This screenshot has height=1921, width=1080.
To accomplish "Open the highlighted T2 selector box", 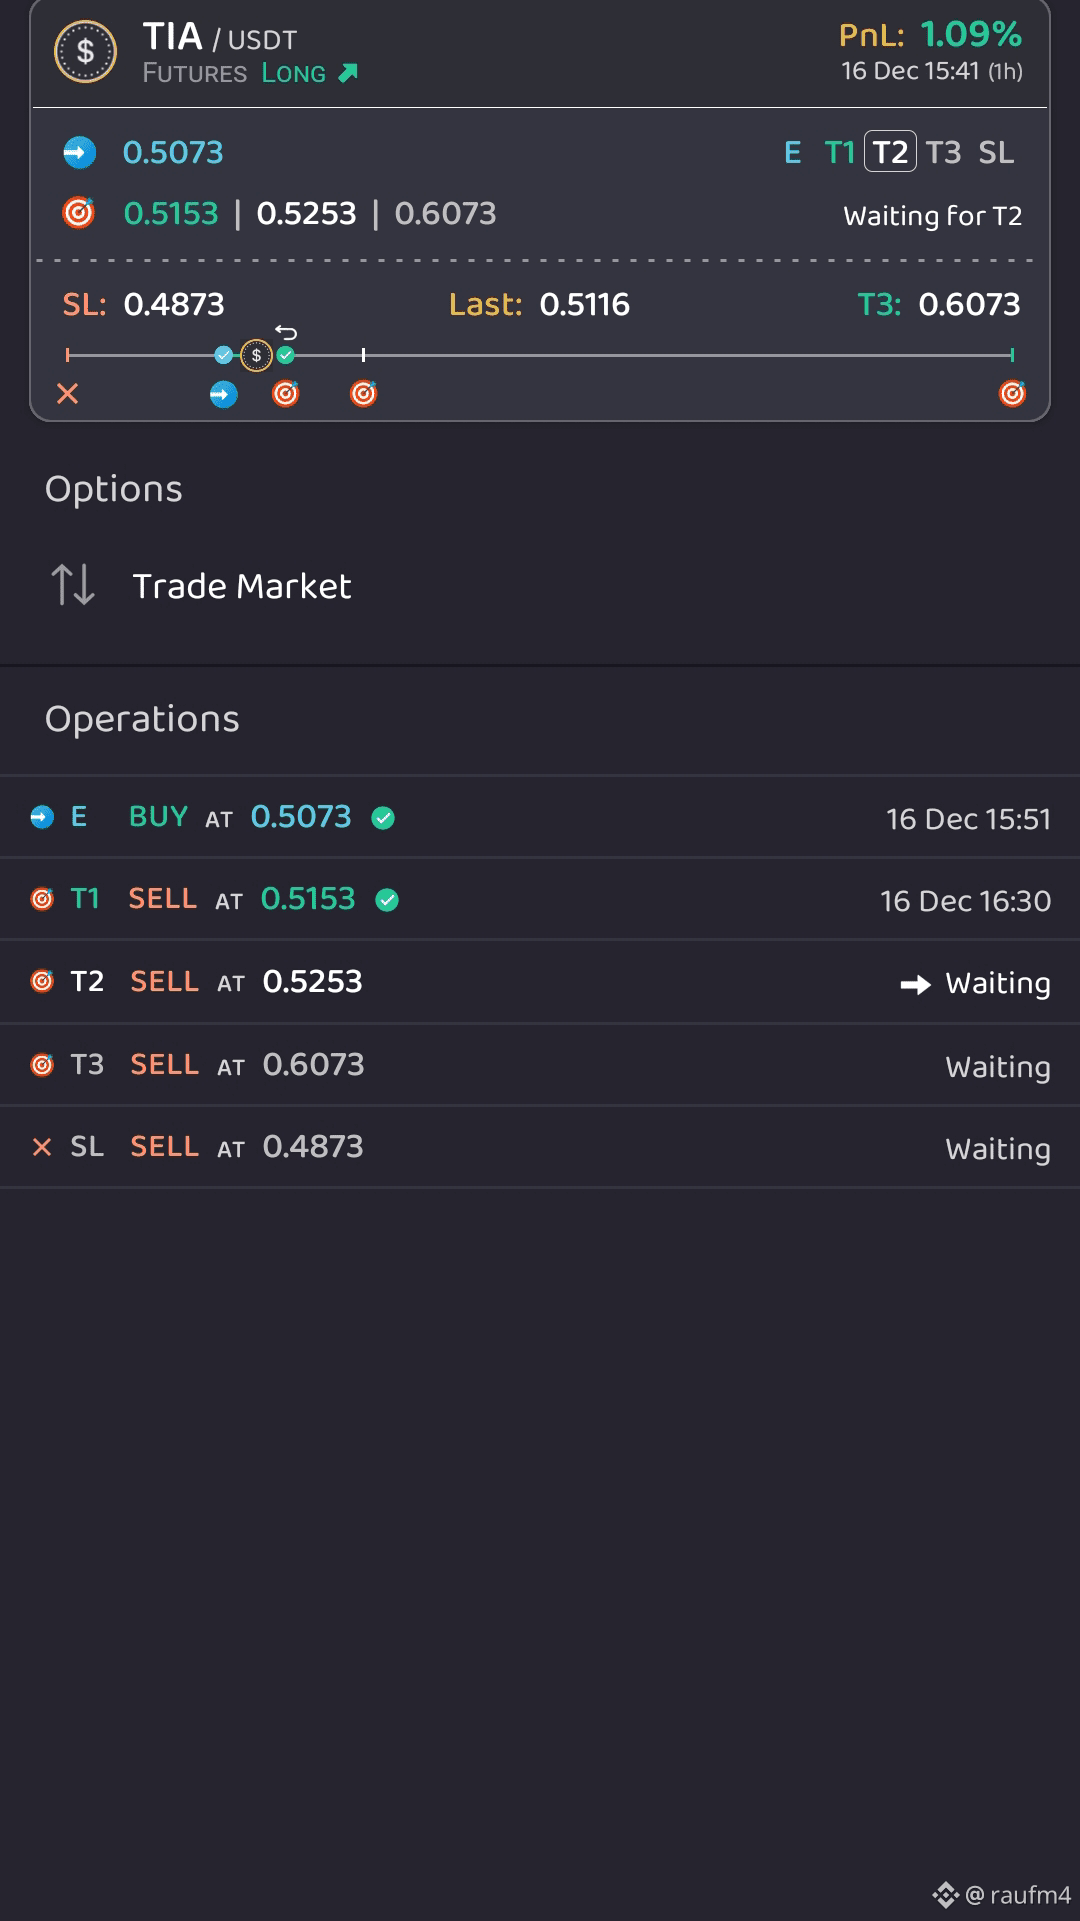I will tap(888, 152).
